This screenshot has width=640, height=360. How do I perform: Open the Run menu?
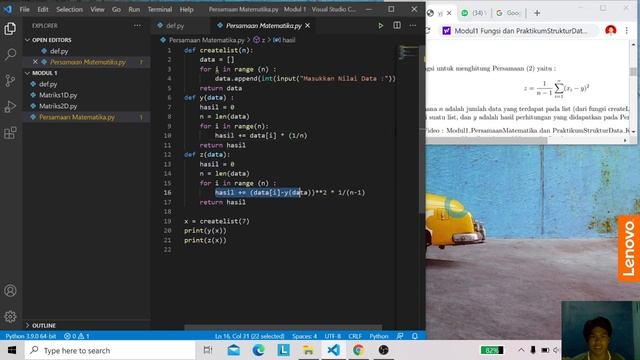click(x=134, y=9)
